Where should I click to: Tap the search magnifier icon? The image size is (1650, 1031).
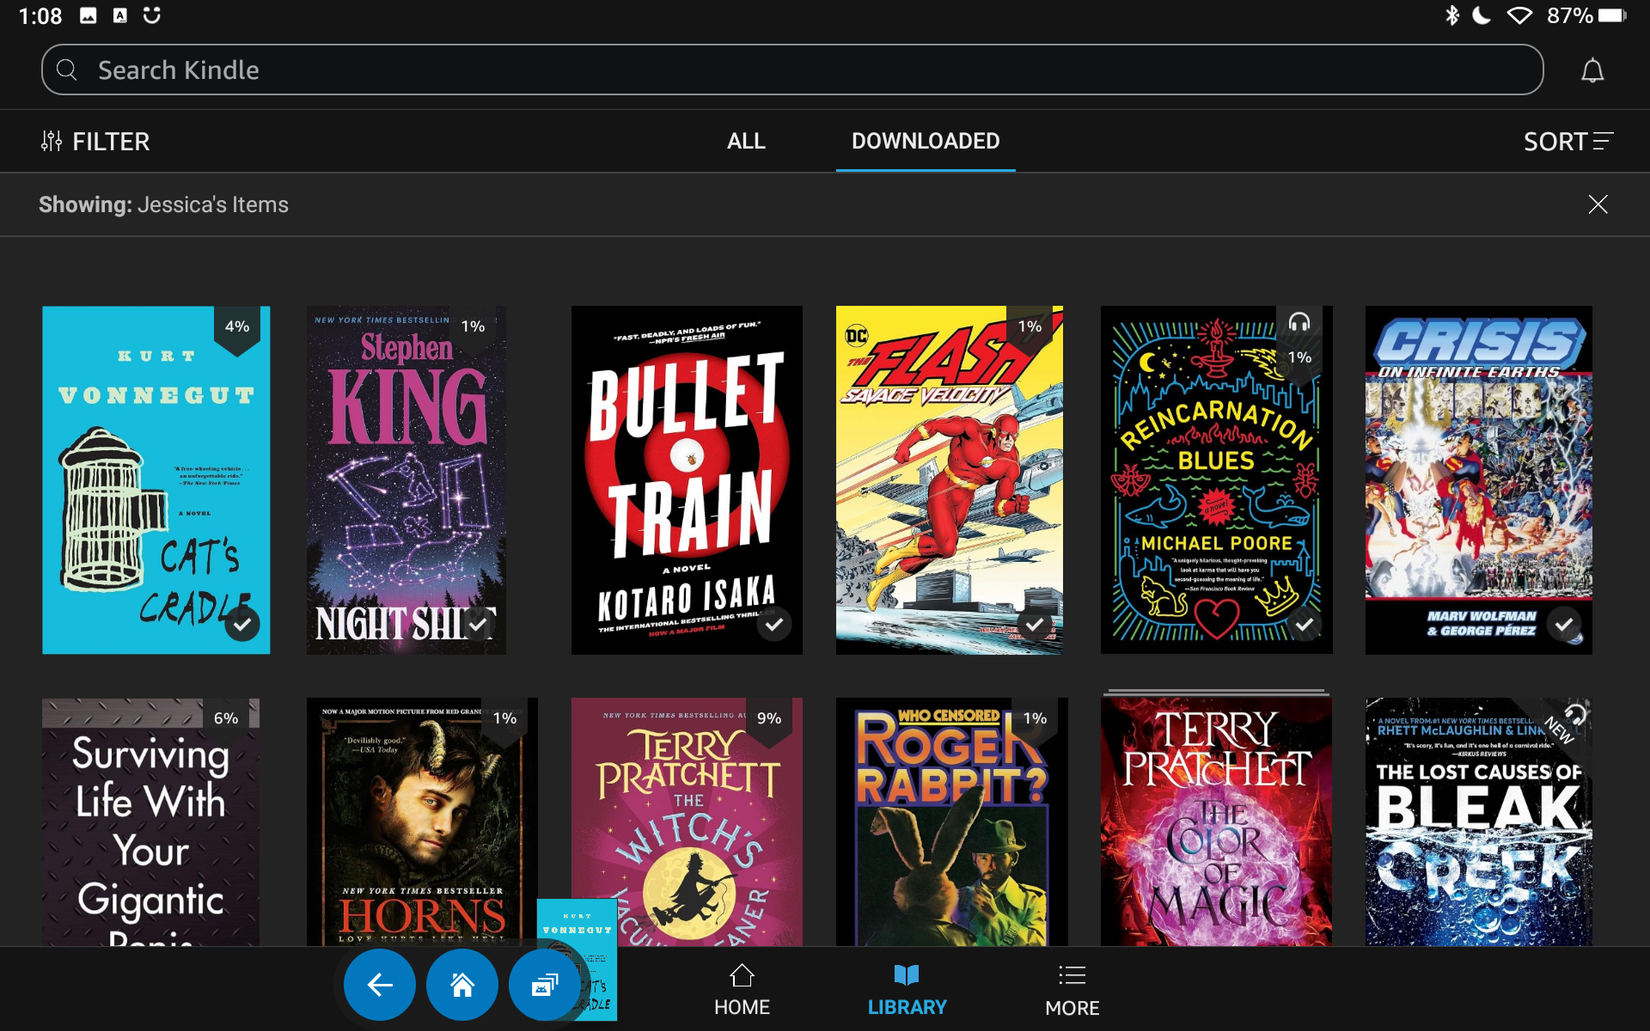click(67, 70)
